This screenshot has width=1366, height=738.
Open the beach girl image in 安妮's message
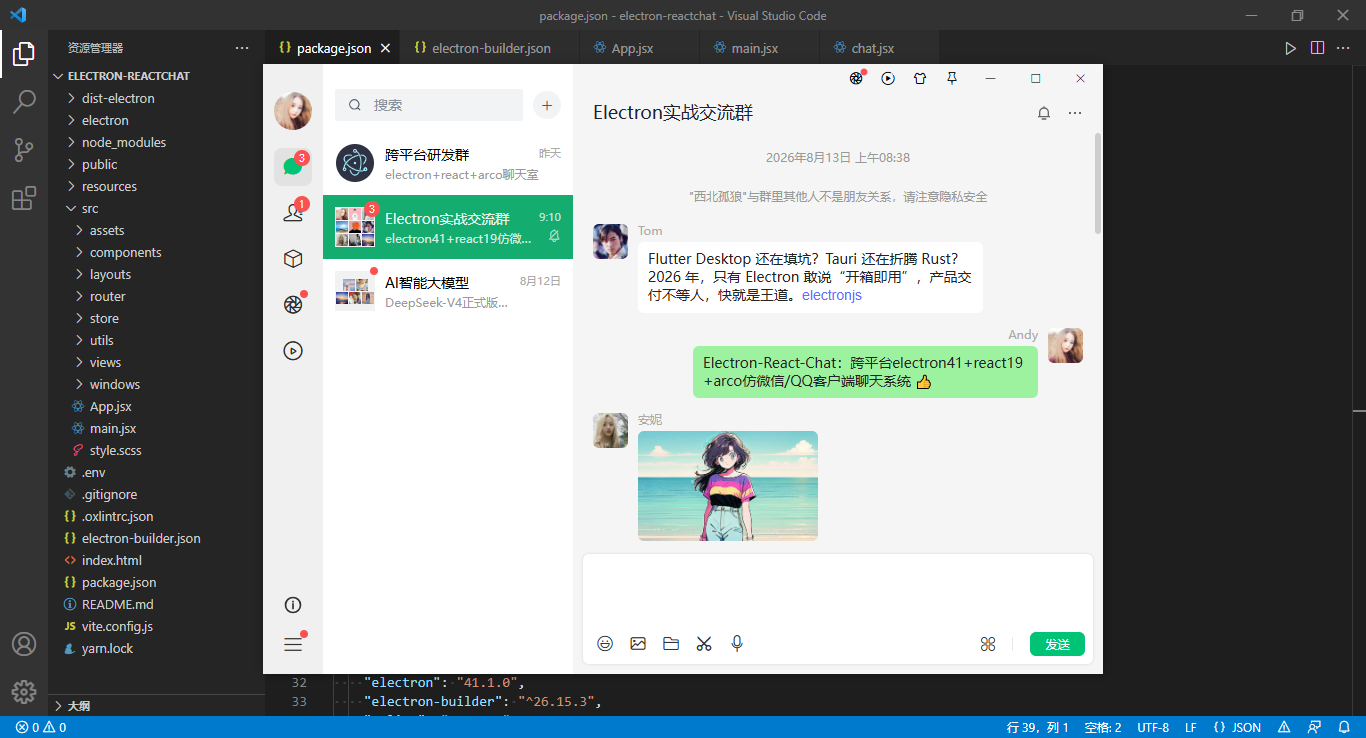(728, 486)
